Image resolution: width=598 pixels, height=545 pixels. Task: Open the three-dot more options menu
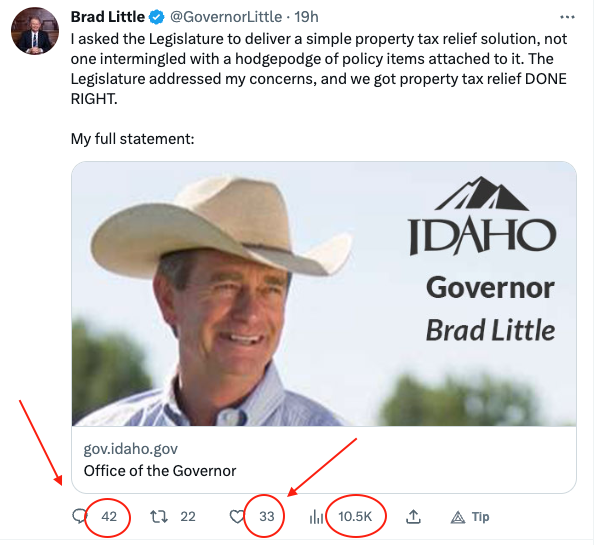tap(567, 17)
